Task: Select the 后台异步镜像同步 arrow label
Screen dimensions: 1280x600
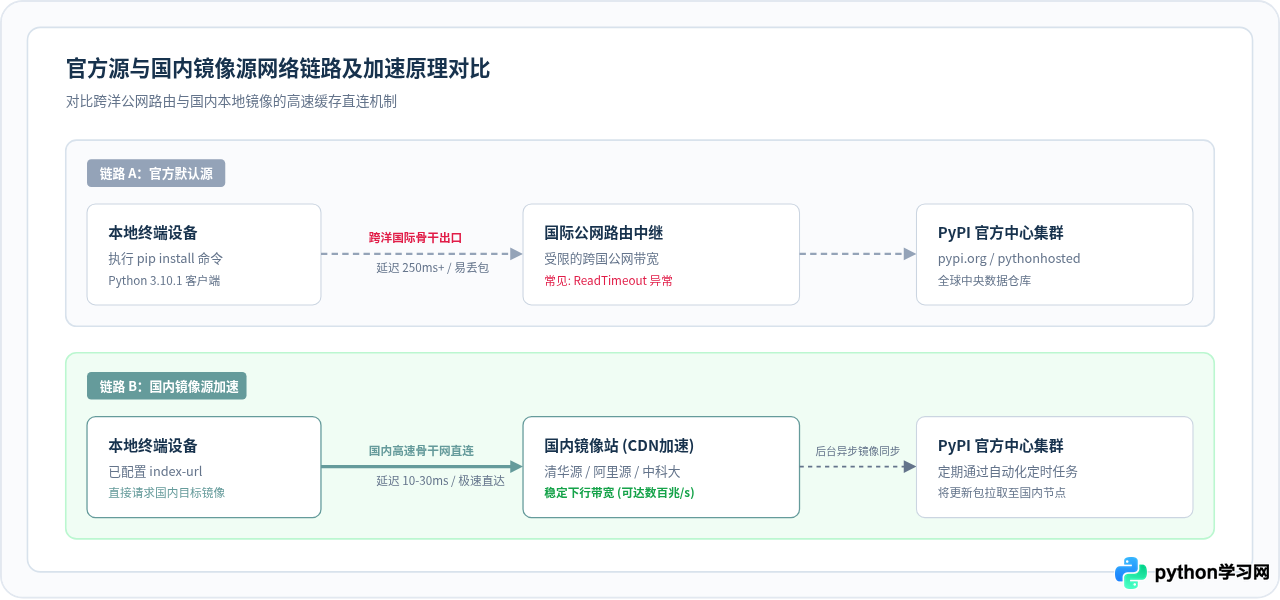Action: coord(858,451)
